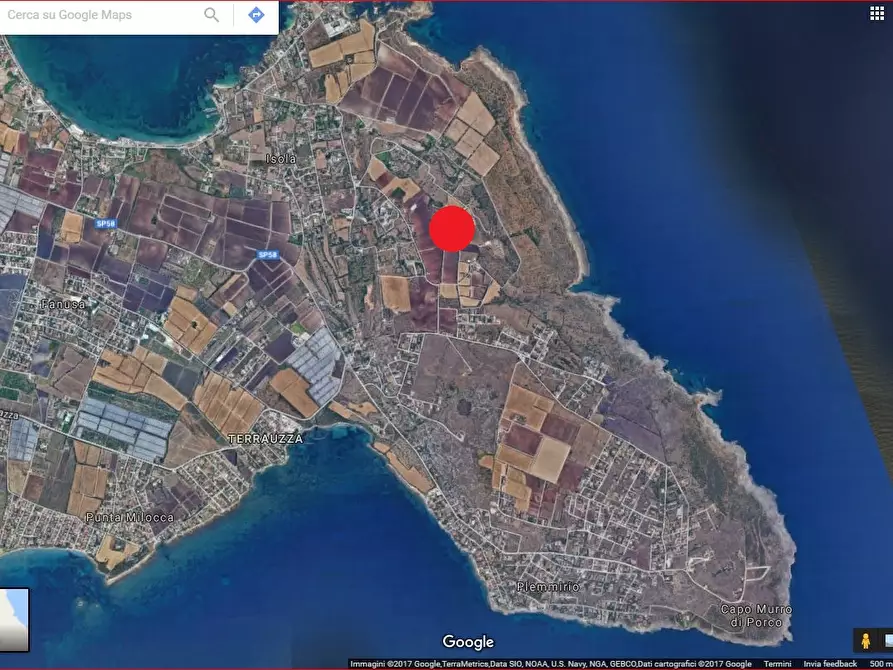Viewport: 893px width, 670px height.
Task: Select the red location marker on the map
Action: click(x=452, y=229)
